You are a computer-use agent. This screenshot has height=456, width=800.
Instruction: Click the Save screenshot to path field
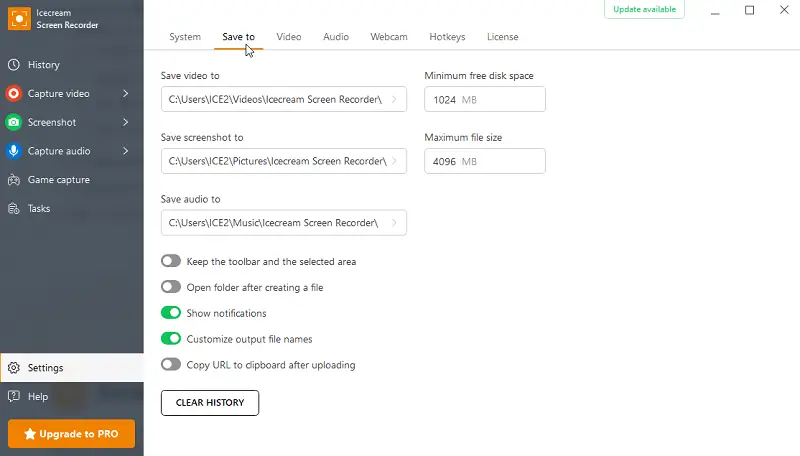pos(284,161)
